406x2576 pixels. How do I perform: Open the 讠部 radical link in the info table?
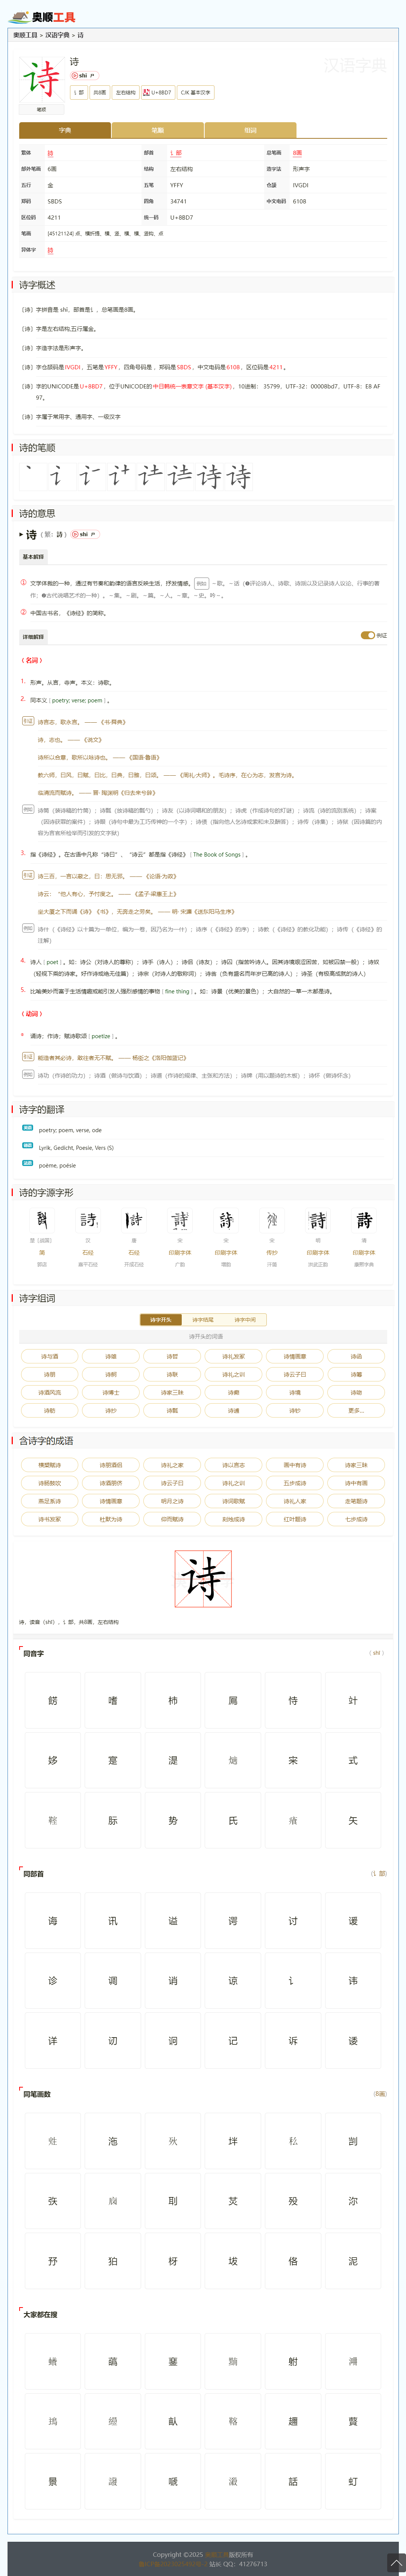[x=176, y=153]
